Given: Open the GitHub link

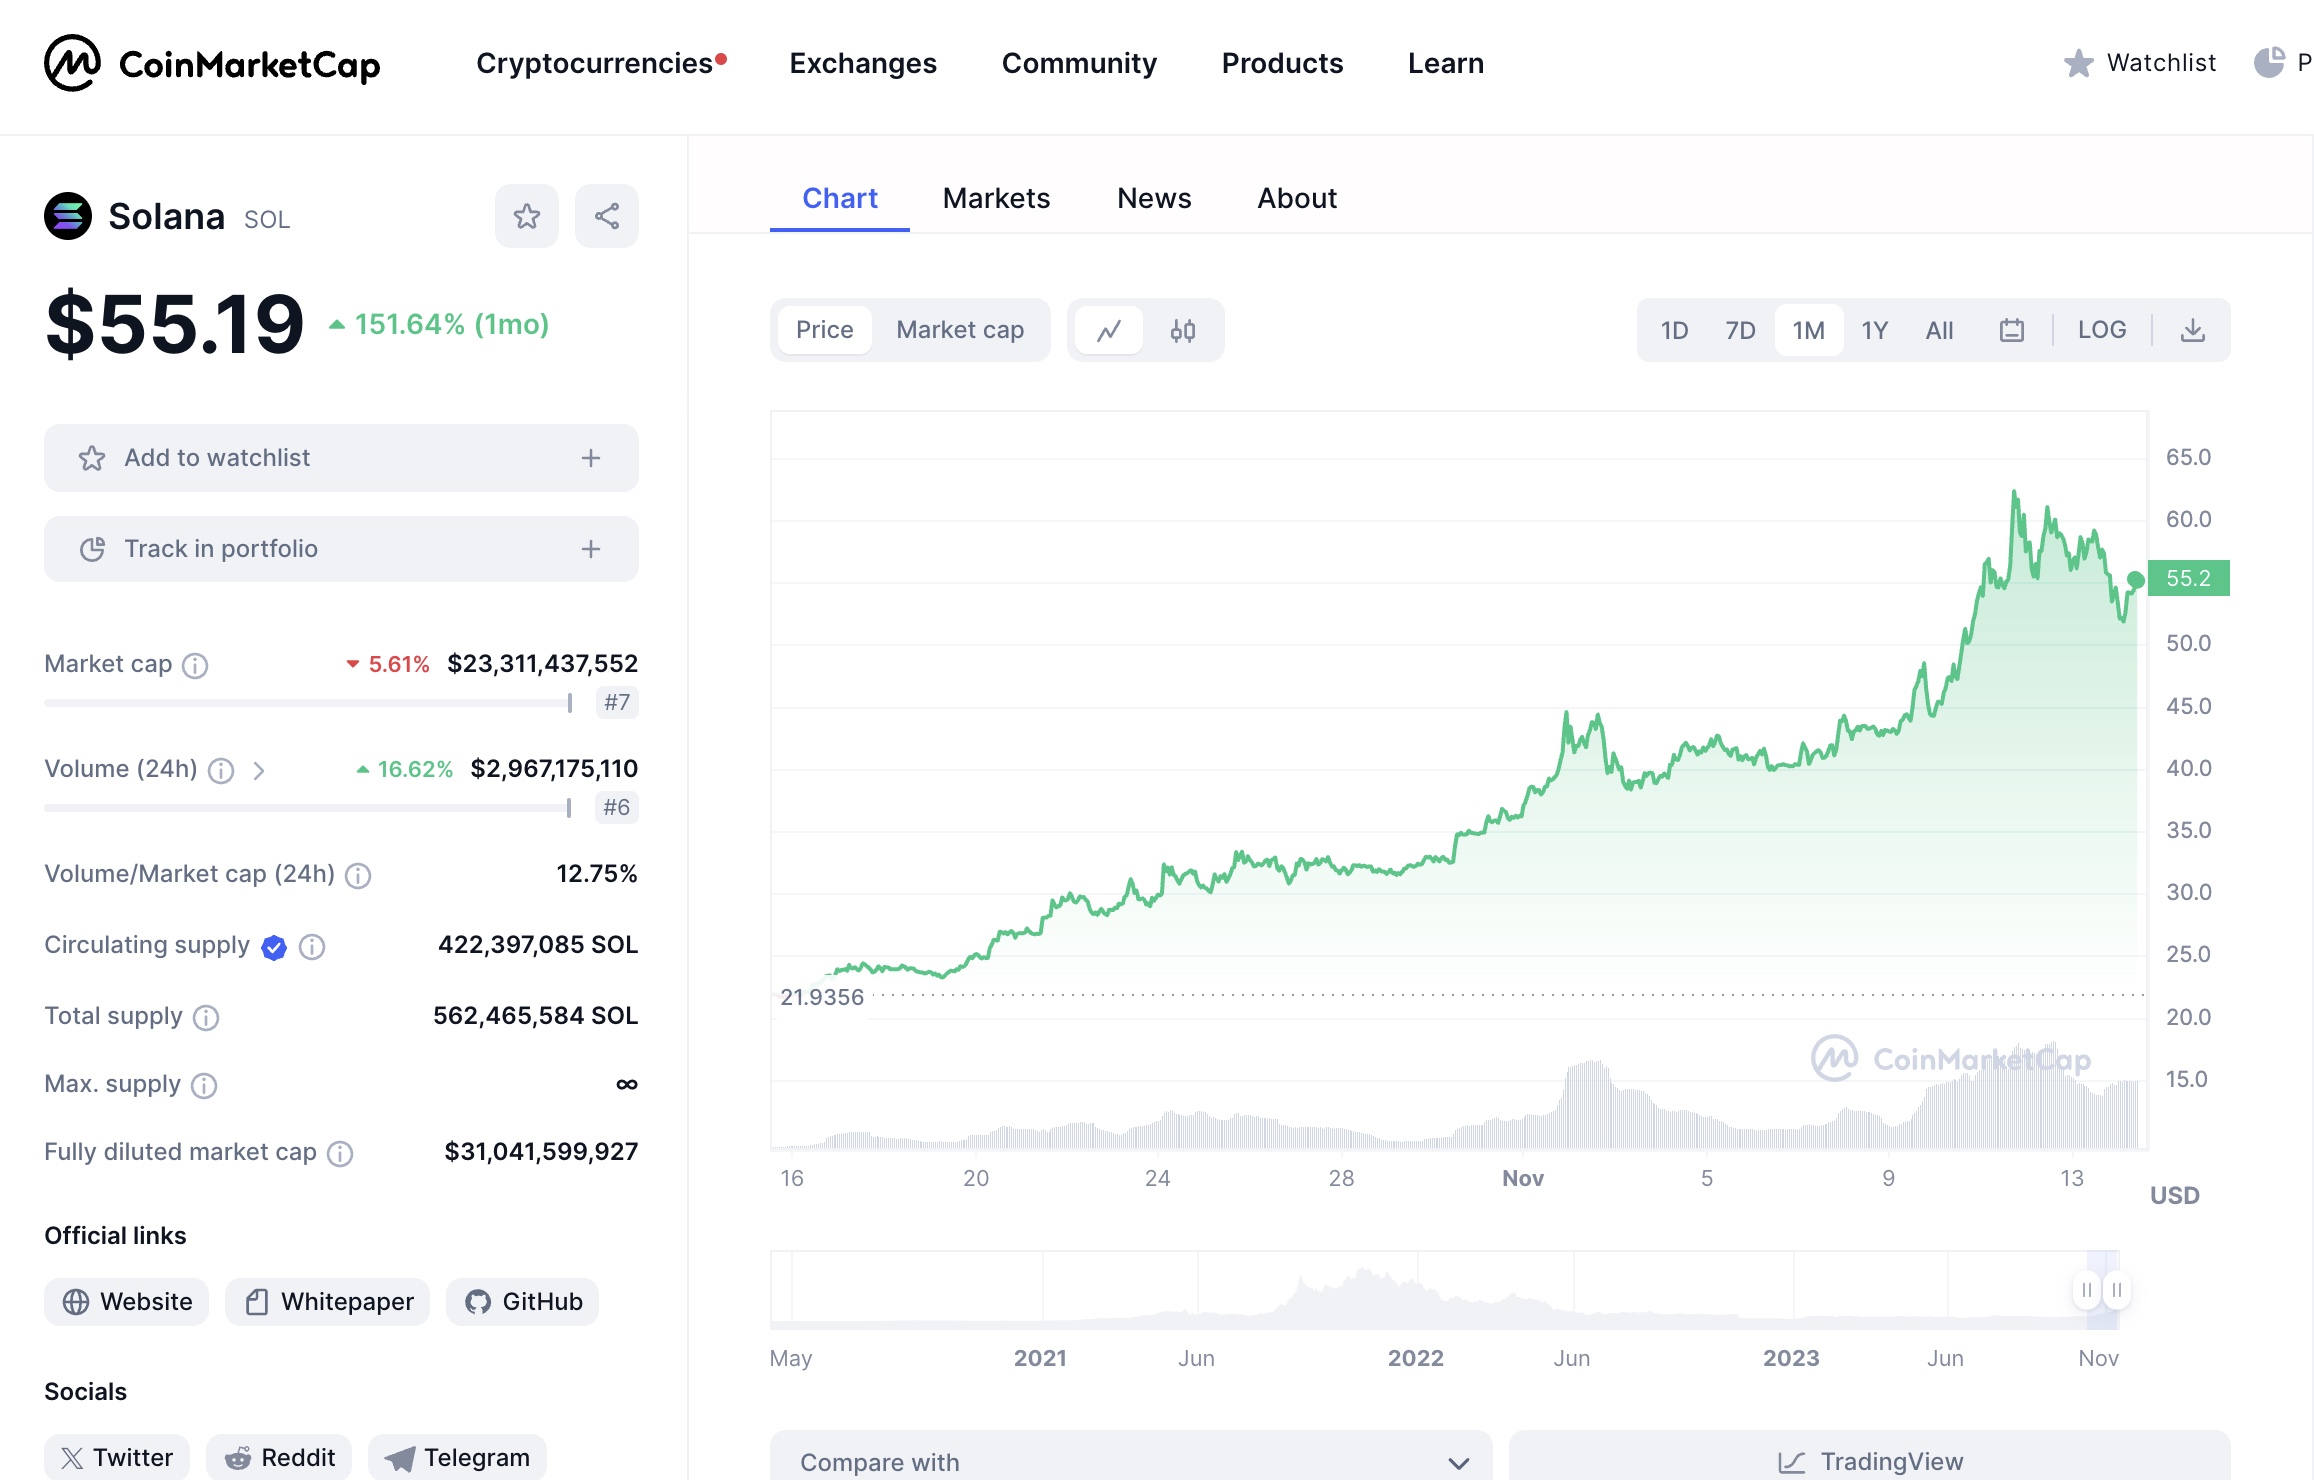Looking at the screenshot, I should (x=522, y=1302).
